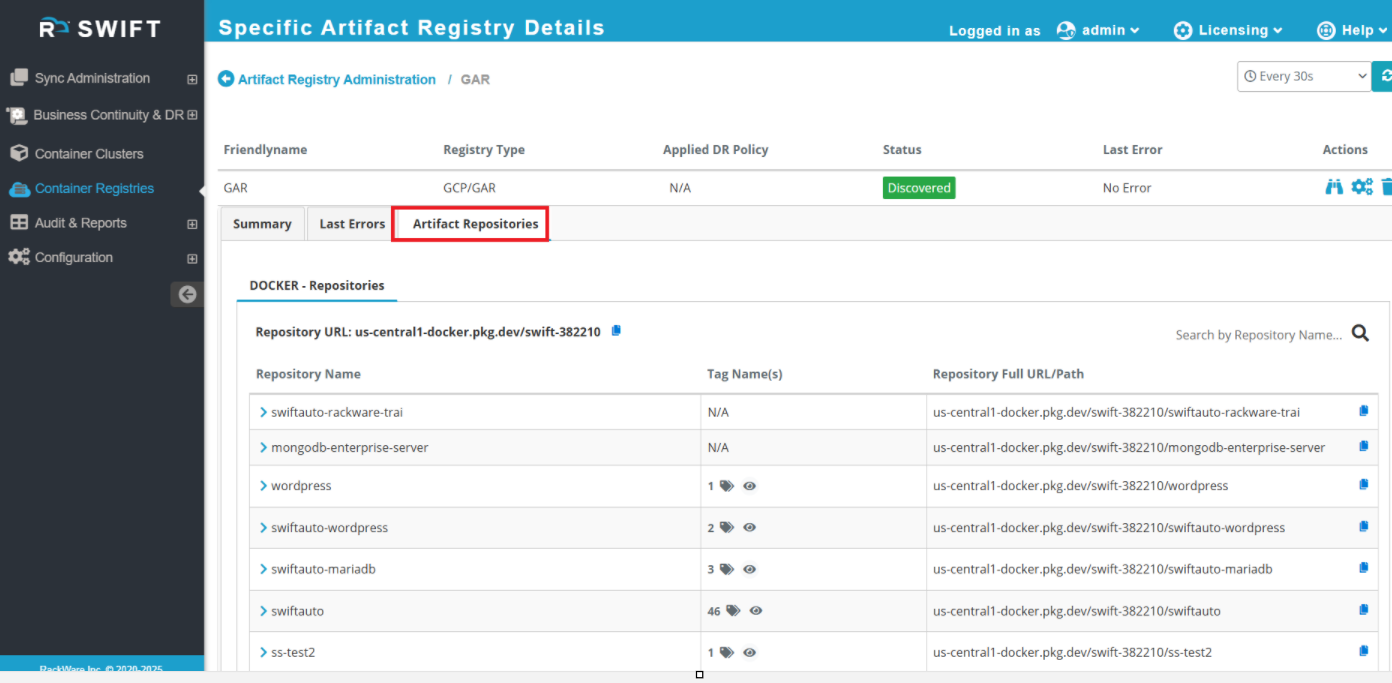Open Audit & Reports menu item
The image size is (1392, 683).
click(x=81, y=223)
